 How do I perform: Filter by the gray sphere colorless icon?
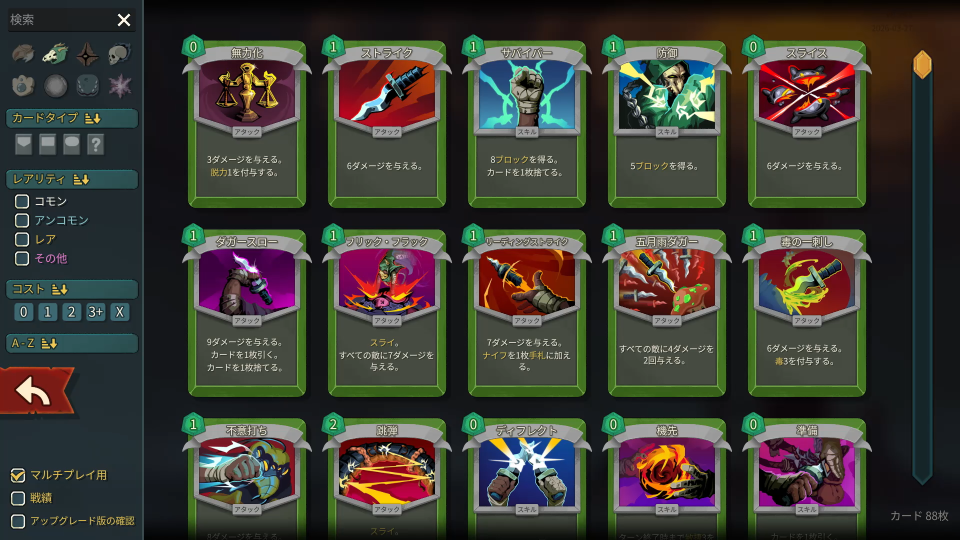55,86
